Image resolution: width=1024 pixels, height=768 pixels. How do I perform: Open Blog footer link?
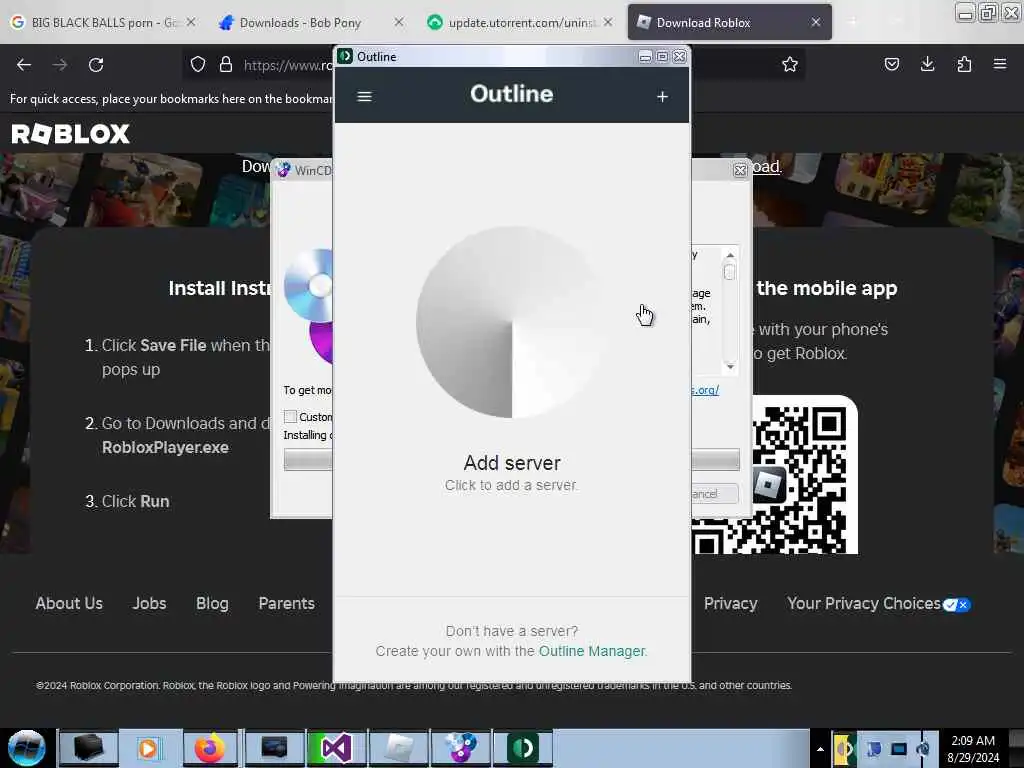pos(212,603)
